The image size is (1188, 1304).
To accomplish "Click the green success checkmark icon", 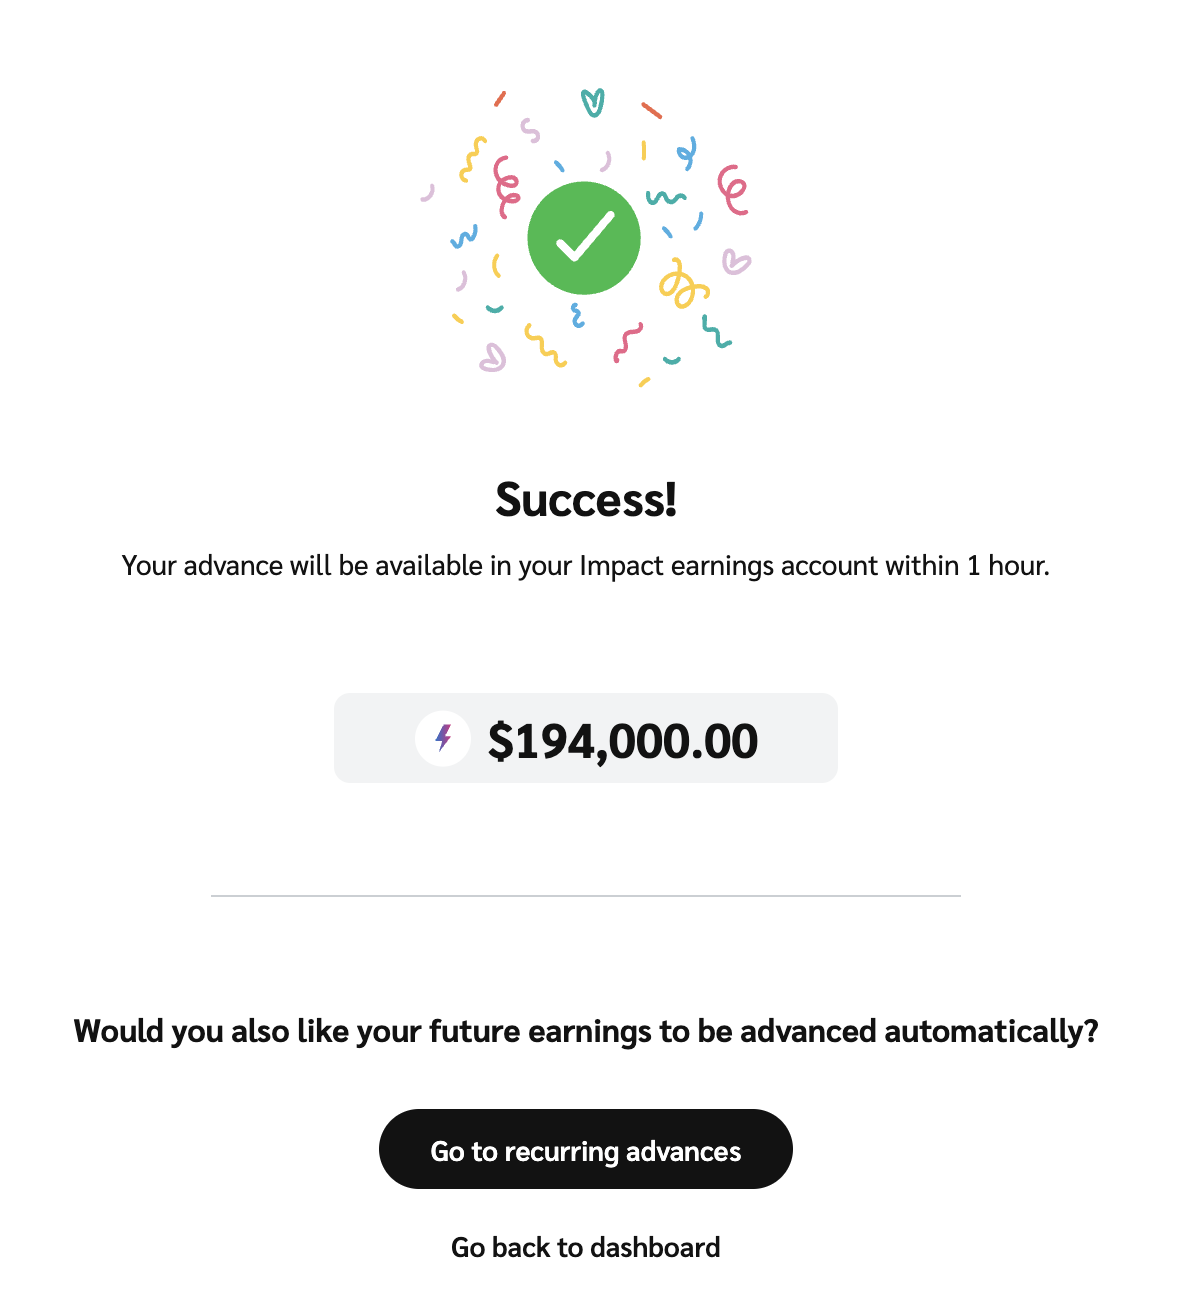I will [x=584, y=238].
